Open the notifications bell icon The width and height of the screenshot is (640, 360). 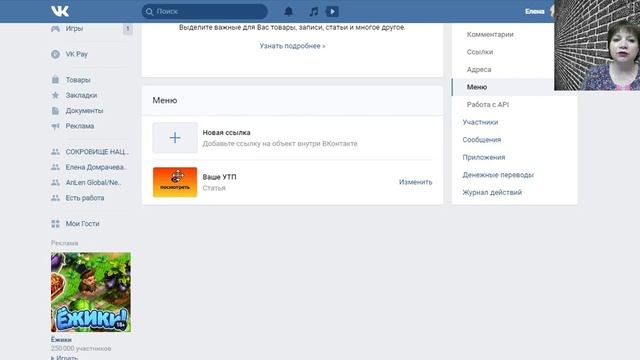point(289,11)
